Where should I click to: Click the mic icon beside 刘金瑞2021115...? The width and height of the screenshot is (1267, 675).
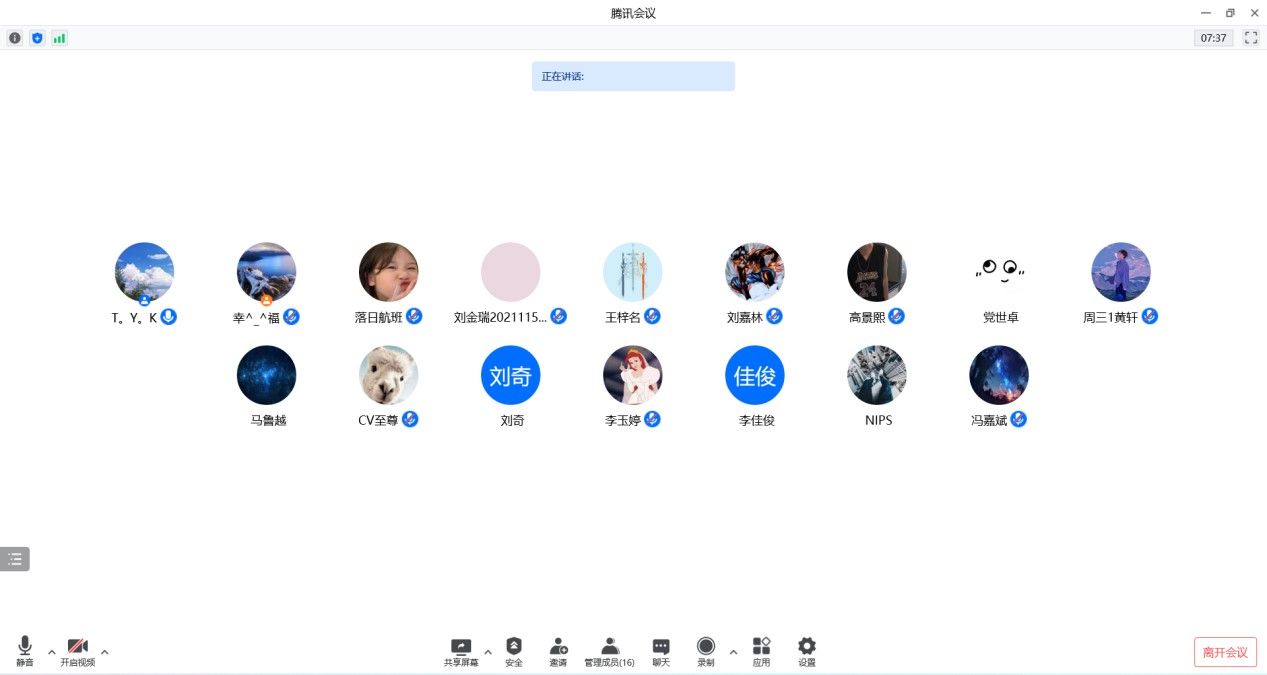(558, 317)
